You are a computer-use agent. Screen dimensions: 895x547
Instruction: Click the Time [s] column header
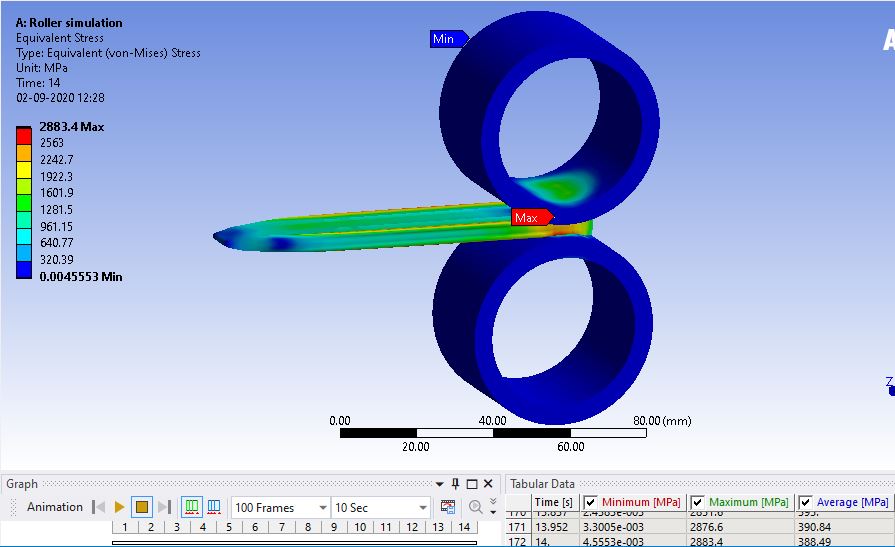coord(554,502)
